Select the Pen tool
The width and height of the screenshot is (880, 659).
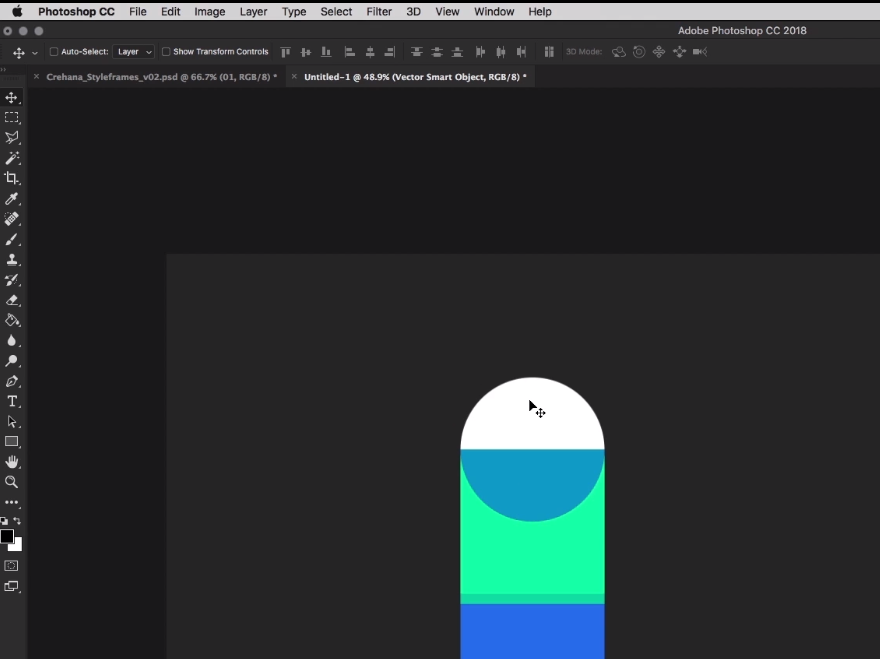[13, 381]
